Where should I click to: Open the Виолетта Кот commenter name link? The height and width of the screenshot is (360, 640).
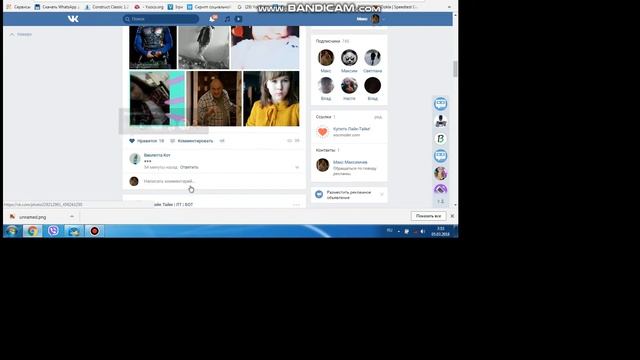[157, 155]
